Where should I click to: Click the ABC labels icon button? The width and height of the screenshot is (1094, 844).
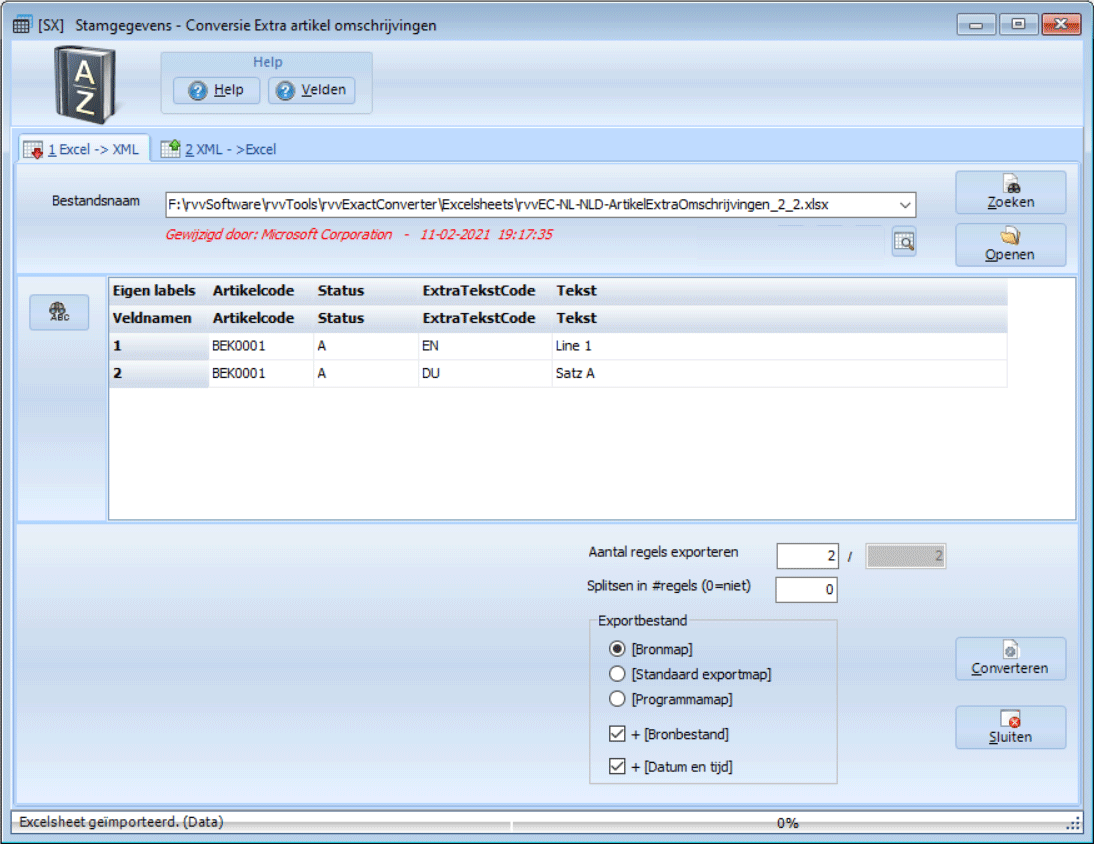click(x=59, y=312)
